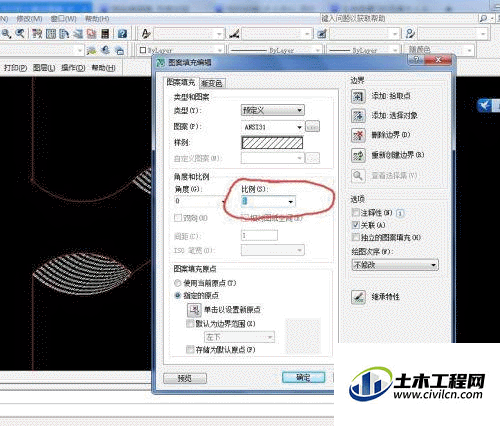500x426 pixels.
Task: Click the ANSI31 hatch pattern swatch sample
Action: tap(272, 143)
